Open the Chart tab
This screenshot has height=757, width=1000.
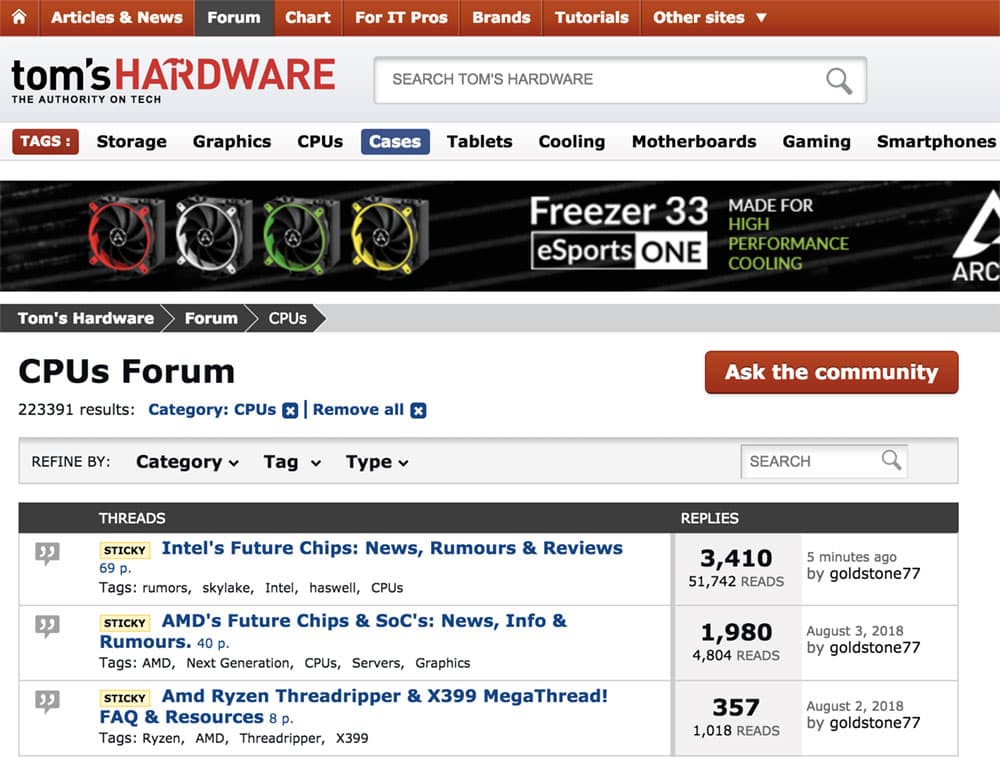[x=308, y=18]
